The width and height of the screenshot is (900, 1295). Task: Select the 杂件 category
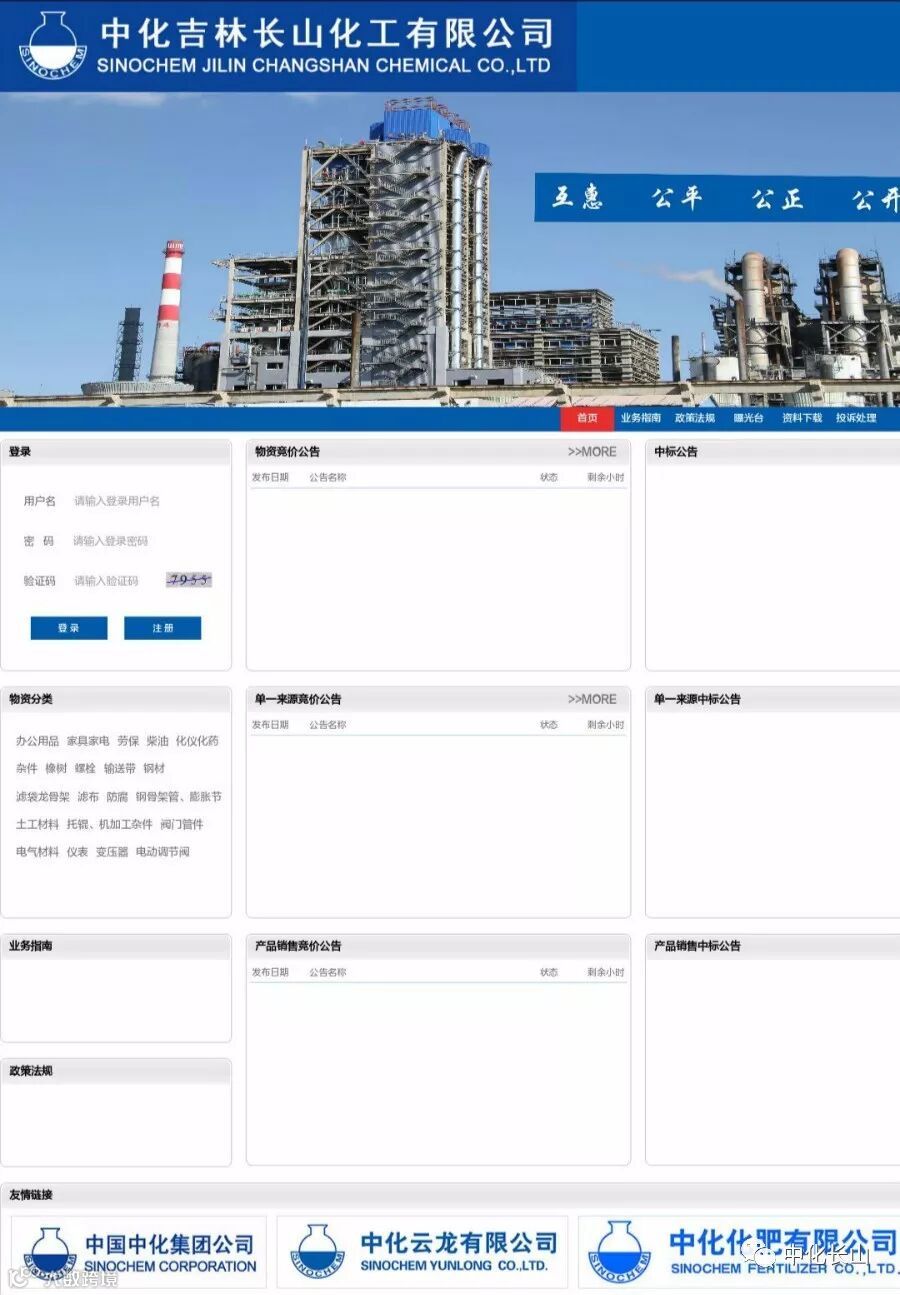coord(26,769)
